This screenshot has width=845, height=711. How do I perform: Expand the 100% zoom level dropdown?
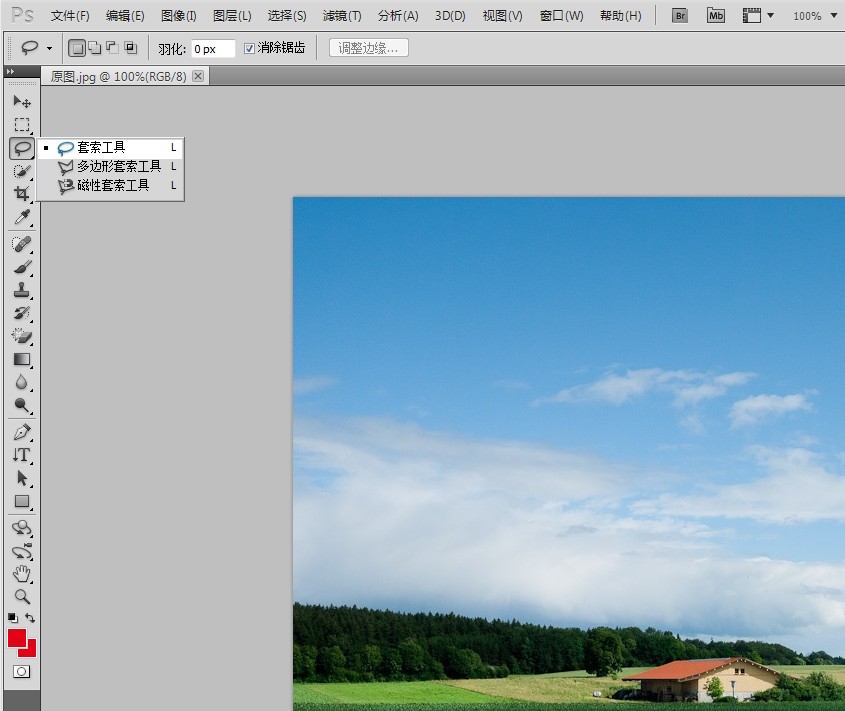click(834, 16)
